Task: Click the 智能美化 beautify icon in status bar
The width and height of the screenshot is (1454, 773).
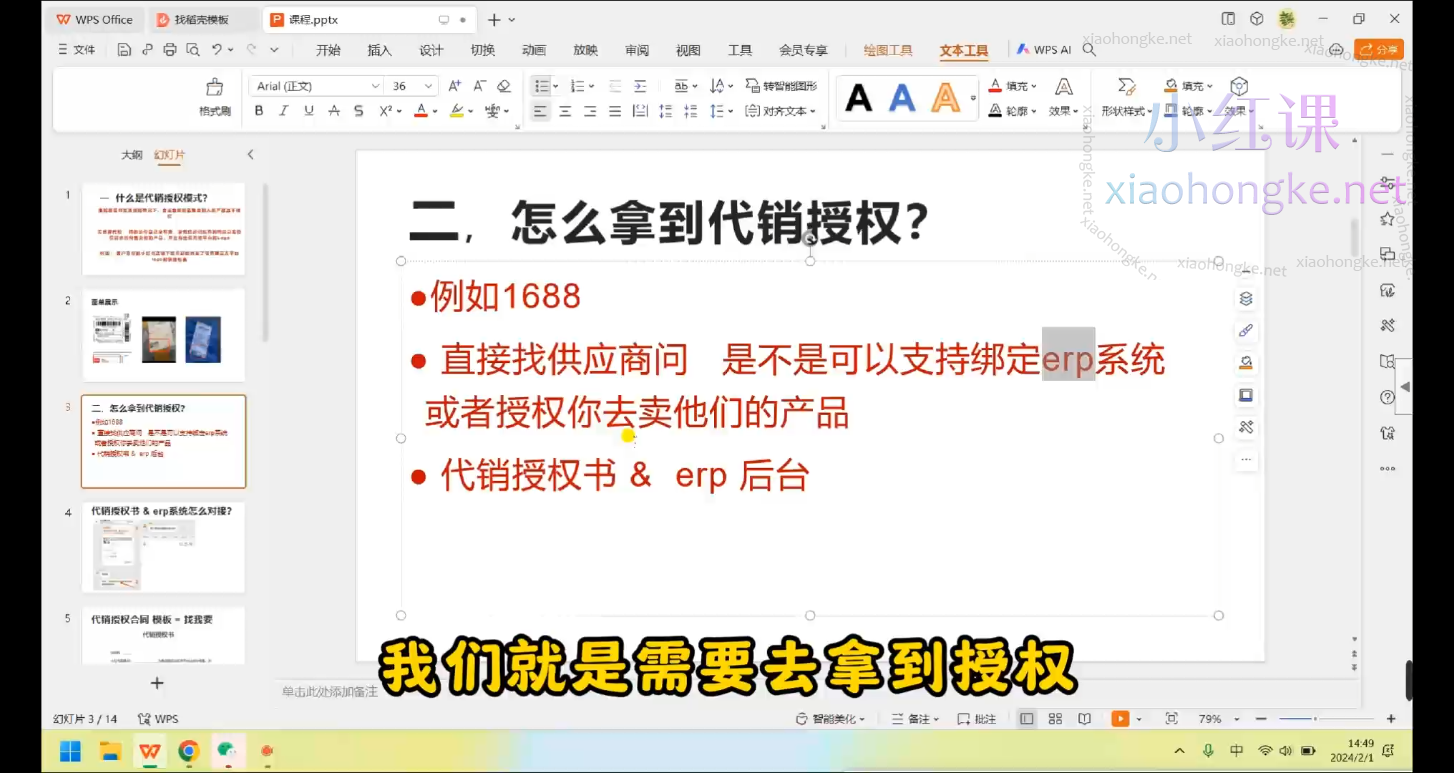Action: 800,718
